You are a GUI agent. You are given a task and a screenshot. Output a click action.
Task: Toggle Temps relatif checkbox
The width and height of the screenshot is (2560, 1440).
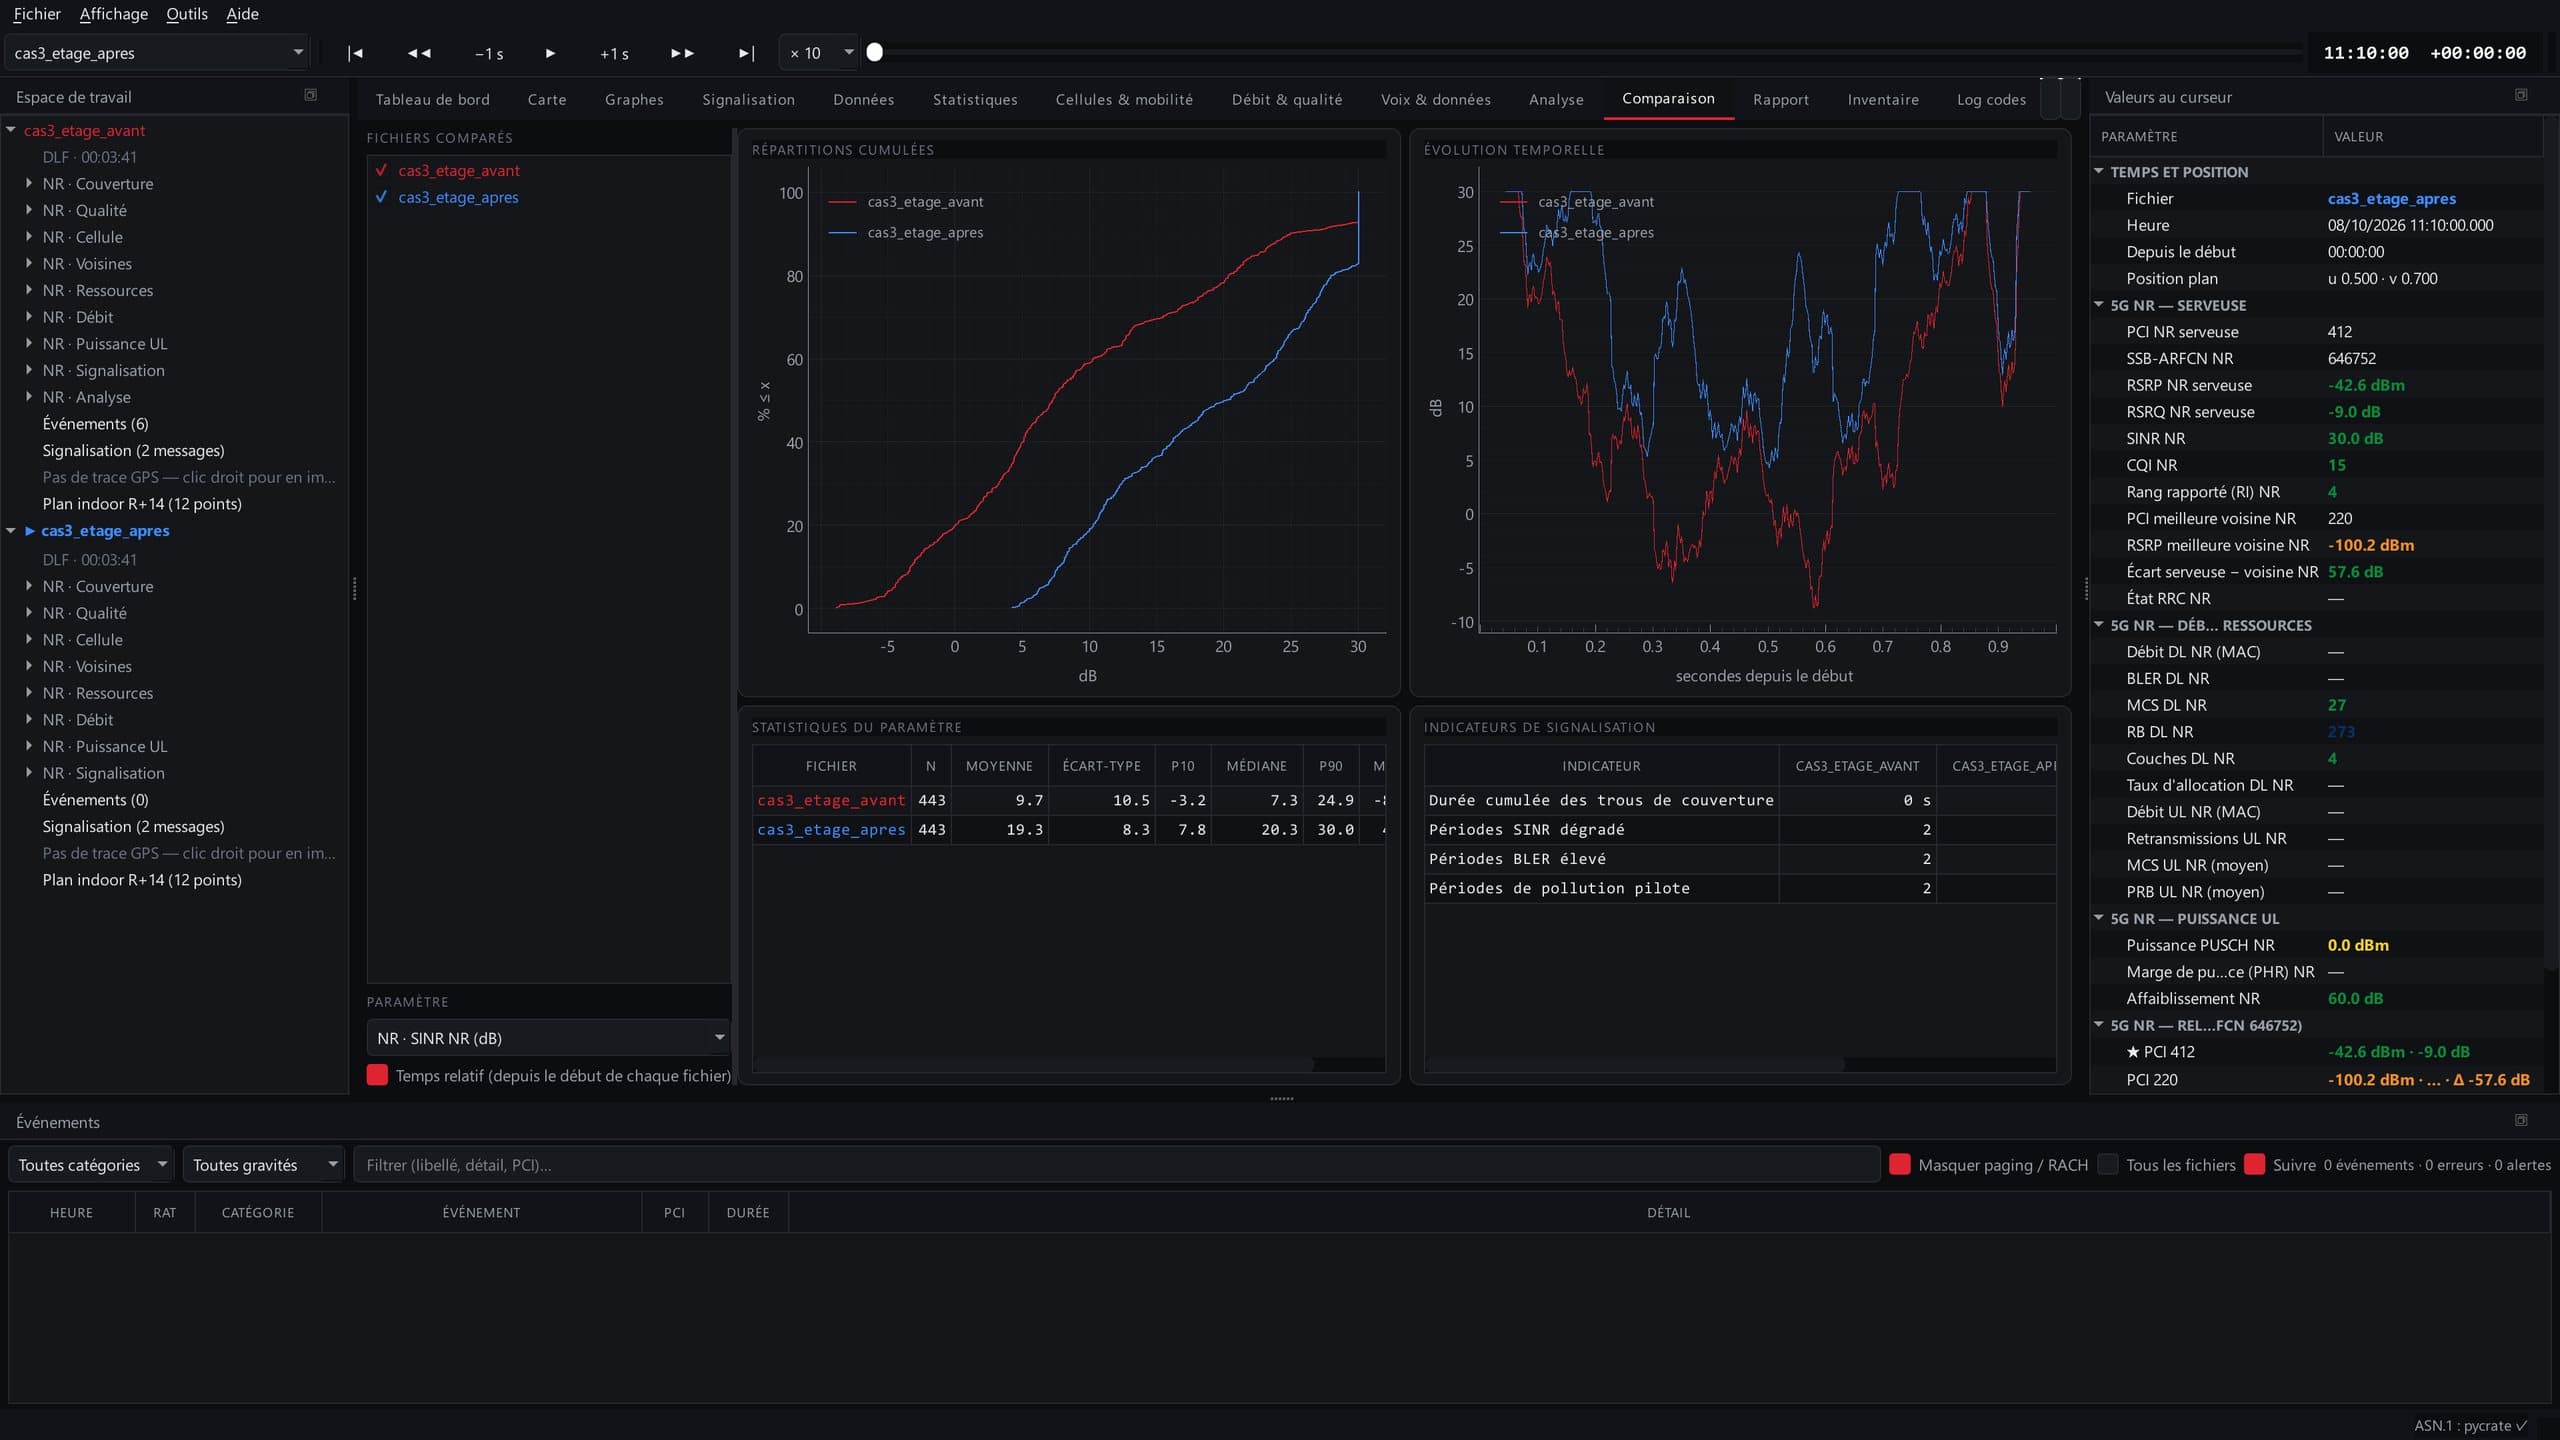(377, 1075)
